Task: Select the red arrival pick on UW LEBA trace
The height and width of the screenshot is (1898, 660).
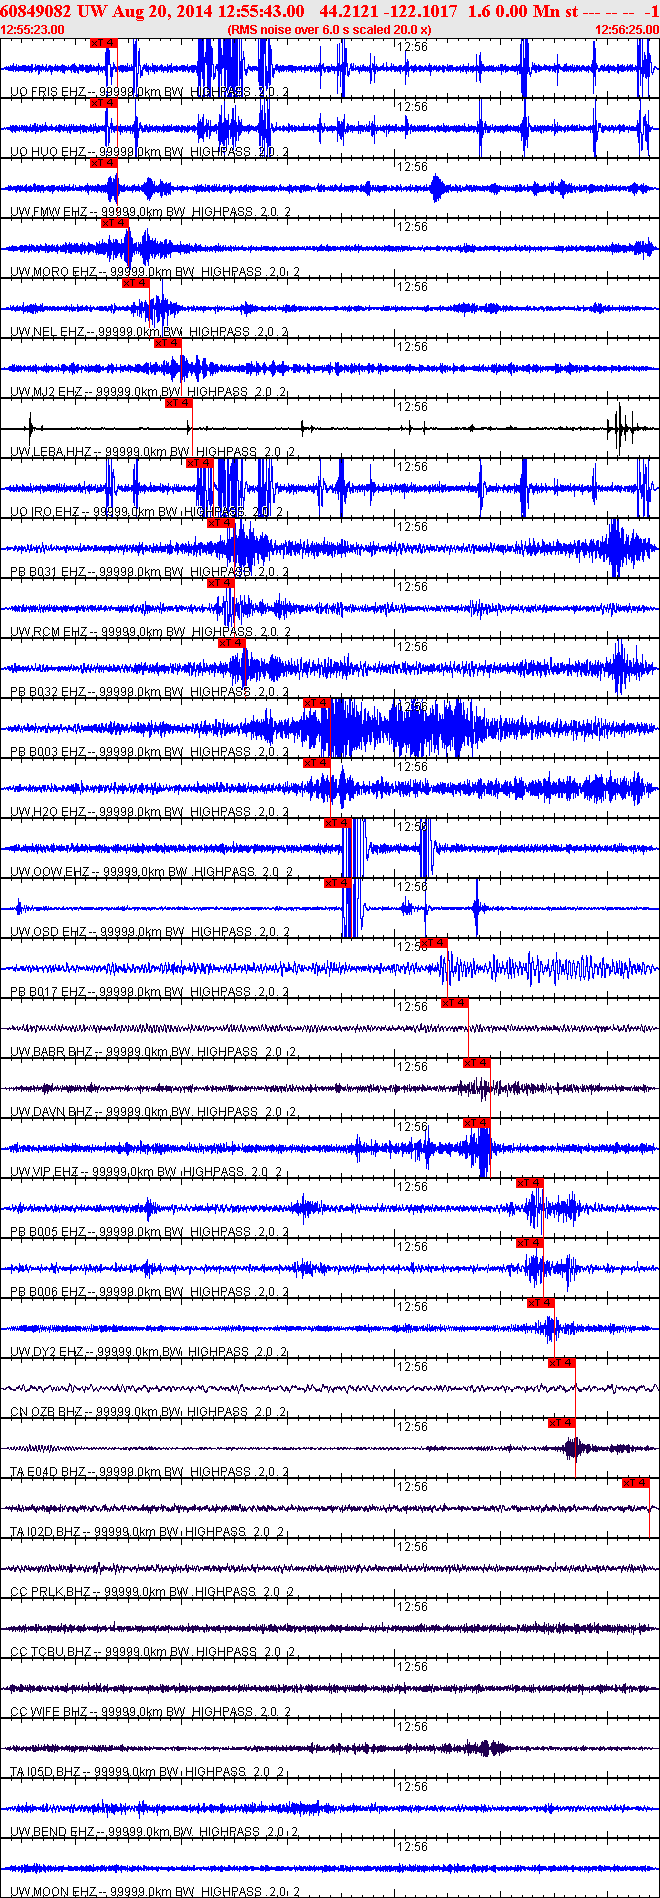Action: pos(179,403)
